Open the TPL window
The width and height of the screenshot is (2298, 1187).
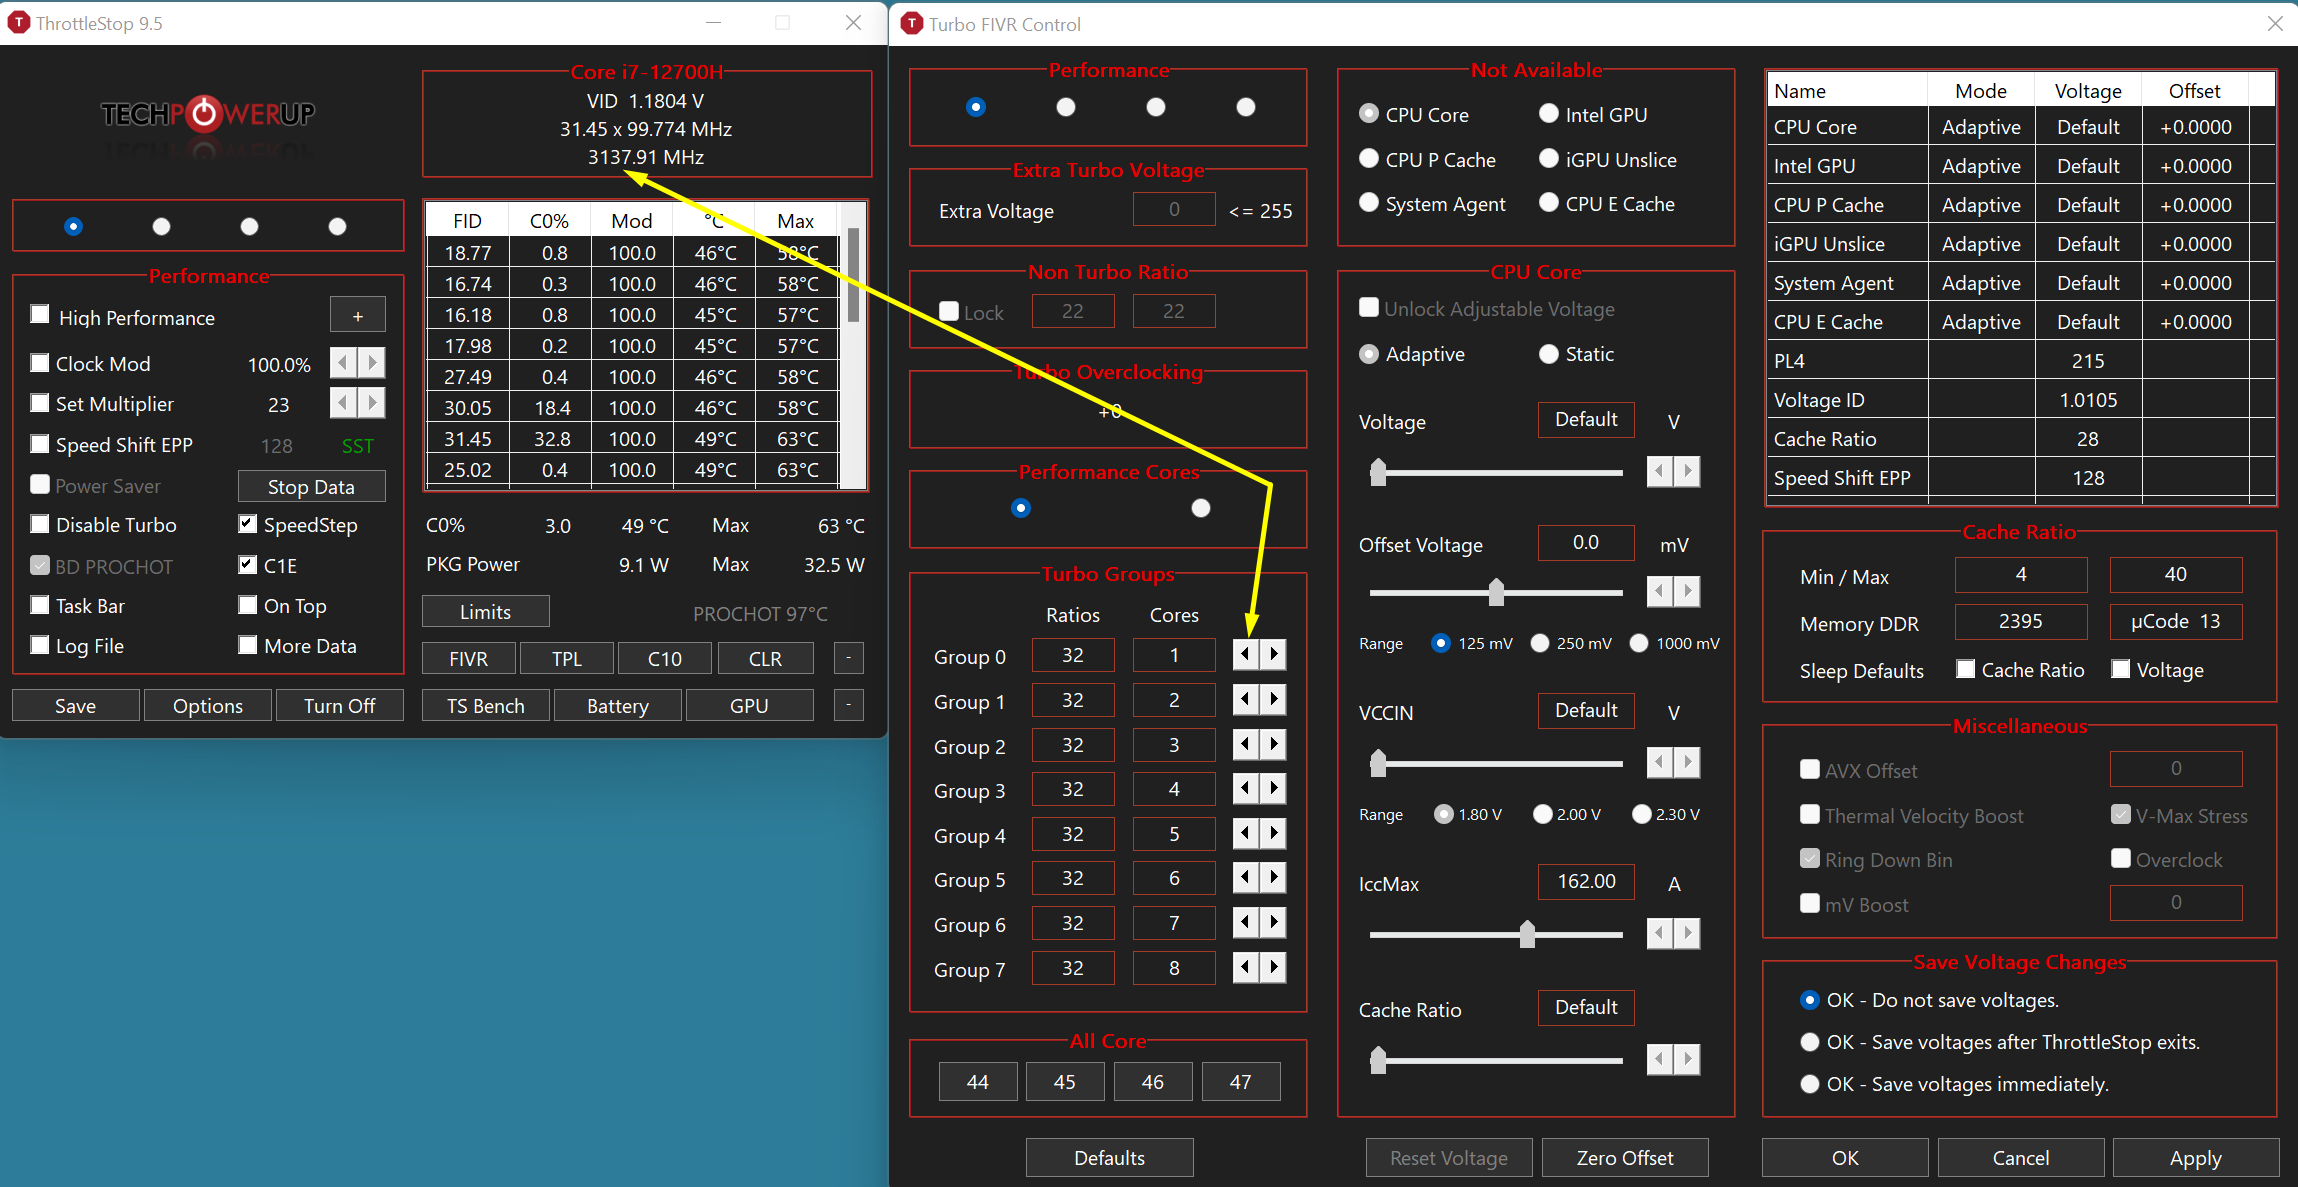click(566, 658)
